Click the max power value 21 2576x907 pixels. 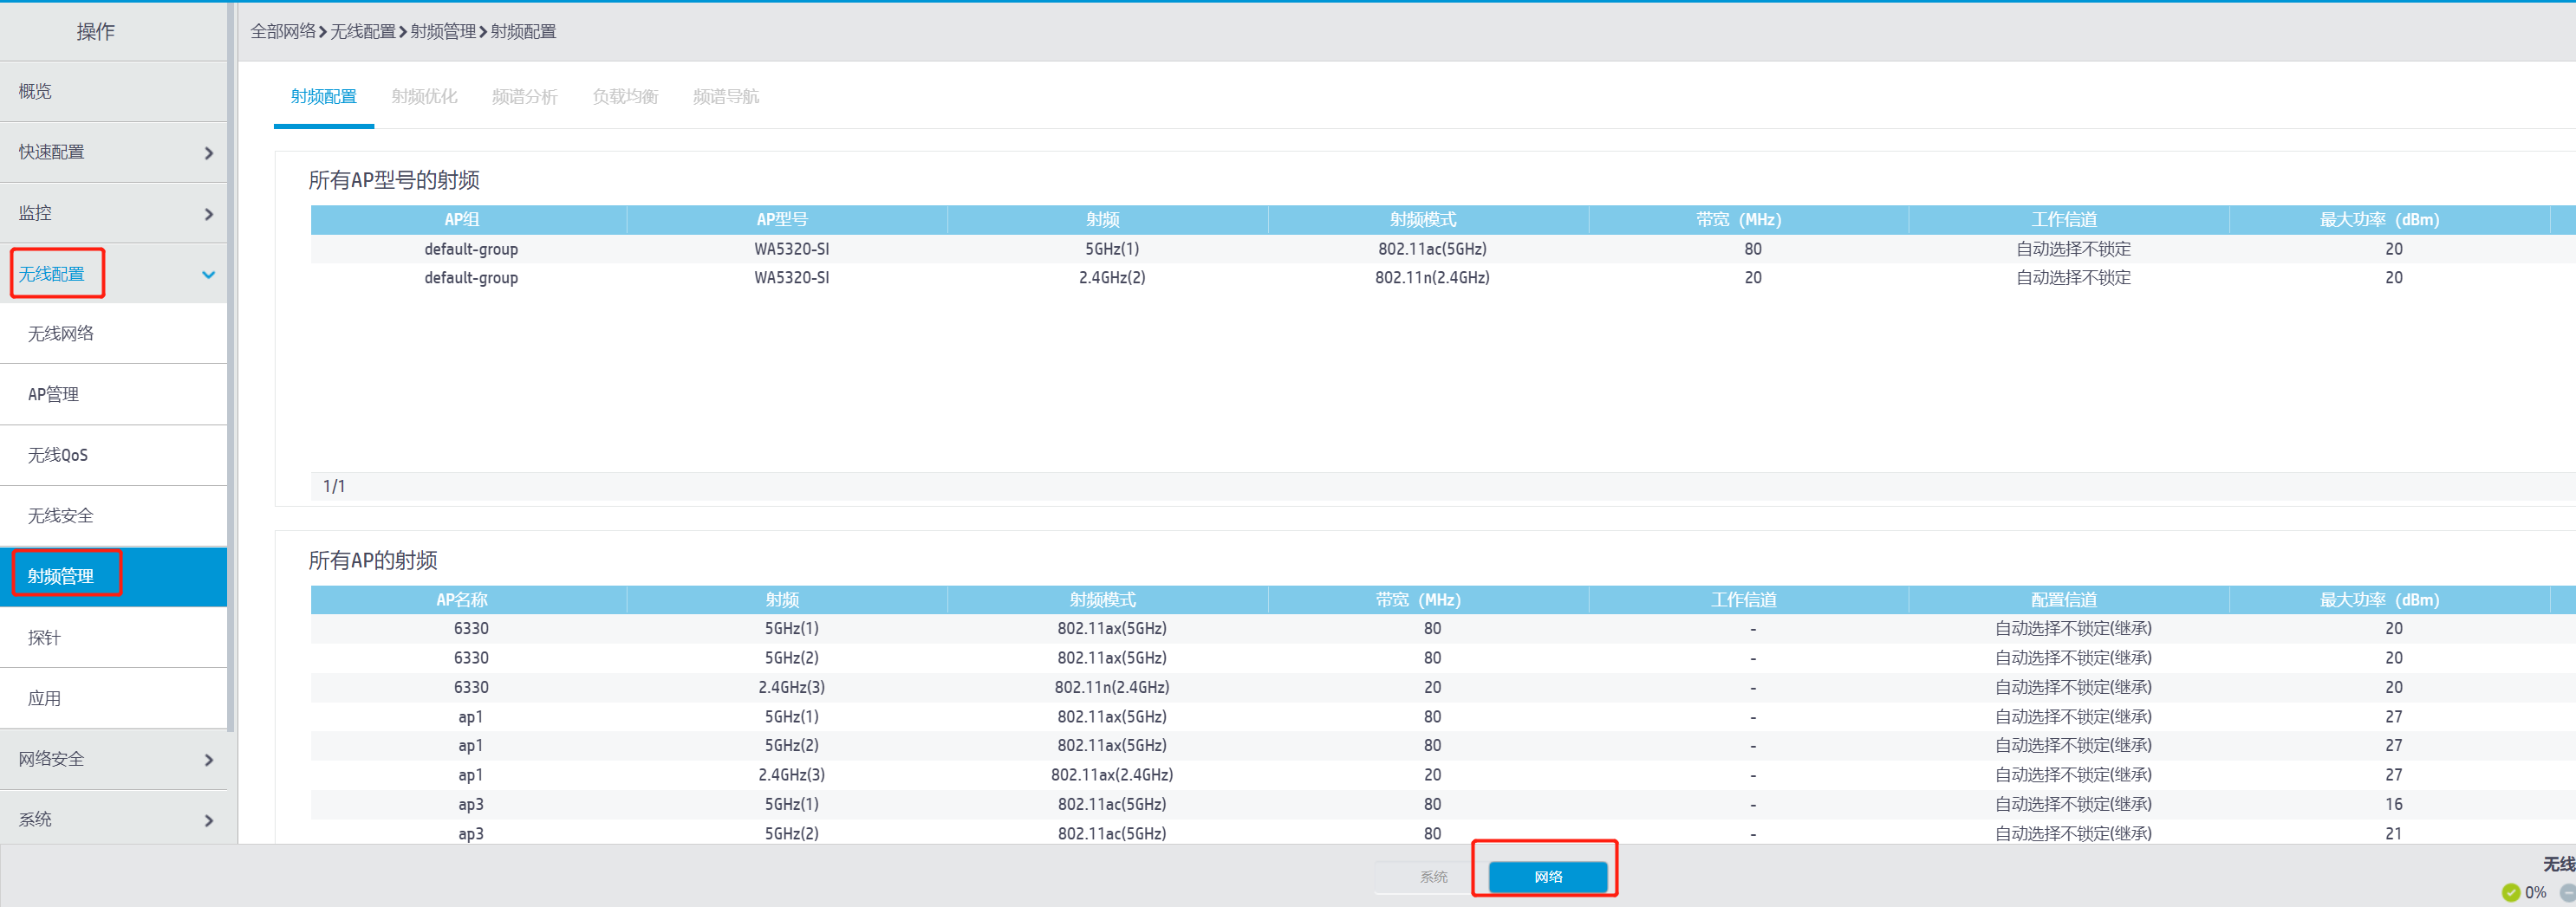click(2394, 834)
